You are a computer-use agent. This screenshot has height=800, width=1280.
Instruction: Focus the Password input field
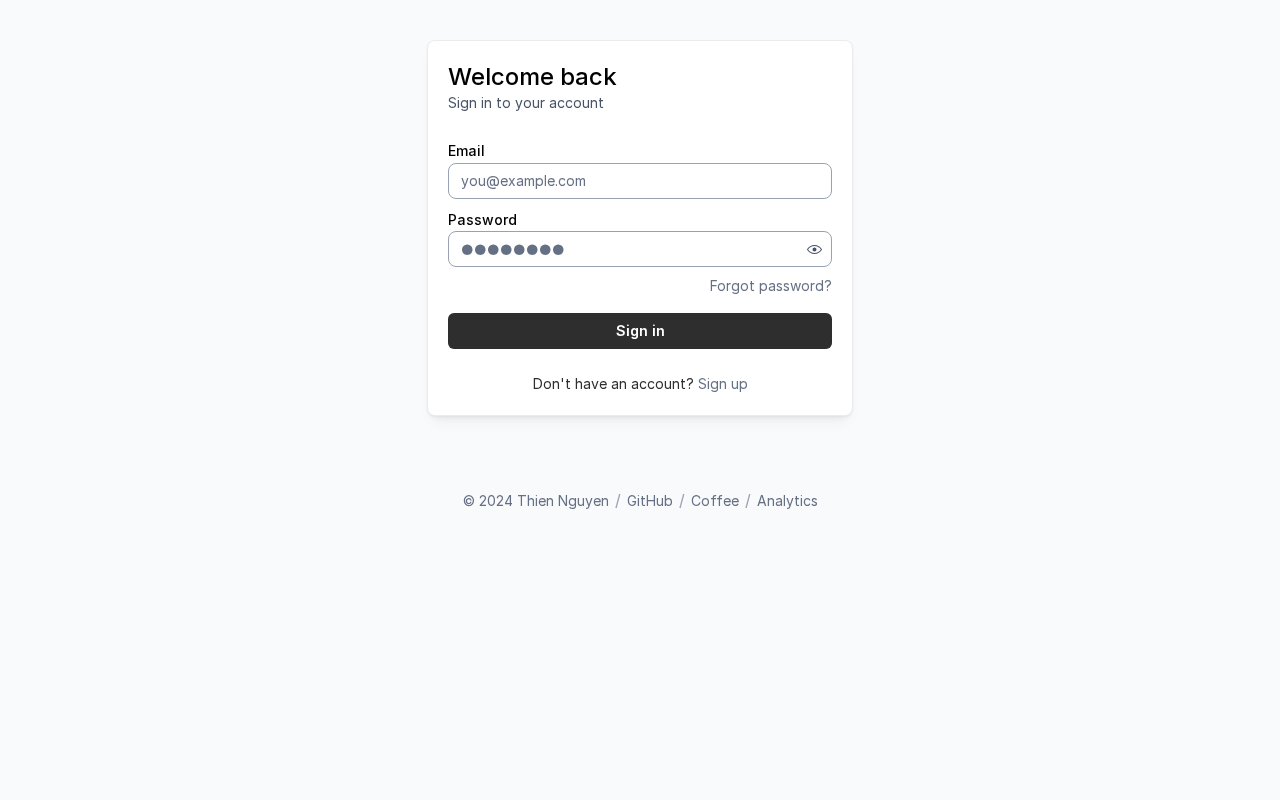(x=680, y=249)
